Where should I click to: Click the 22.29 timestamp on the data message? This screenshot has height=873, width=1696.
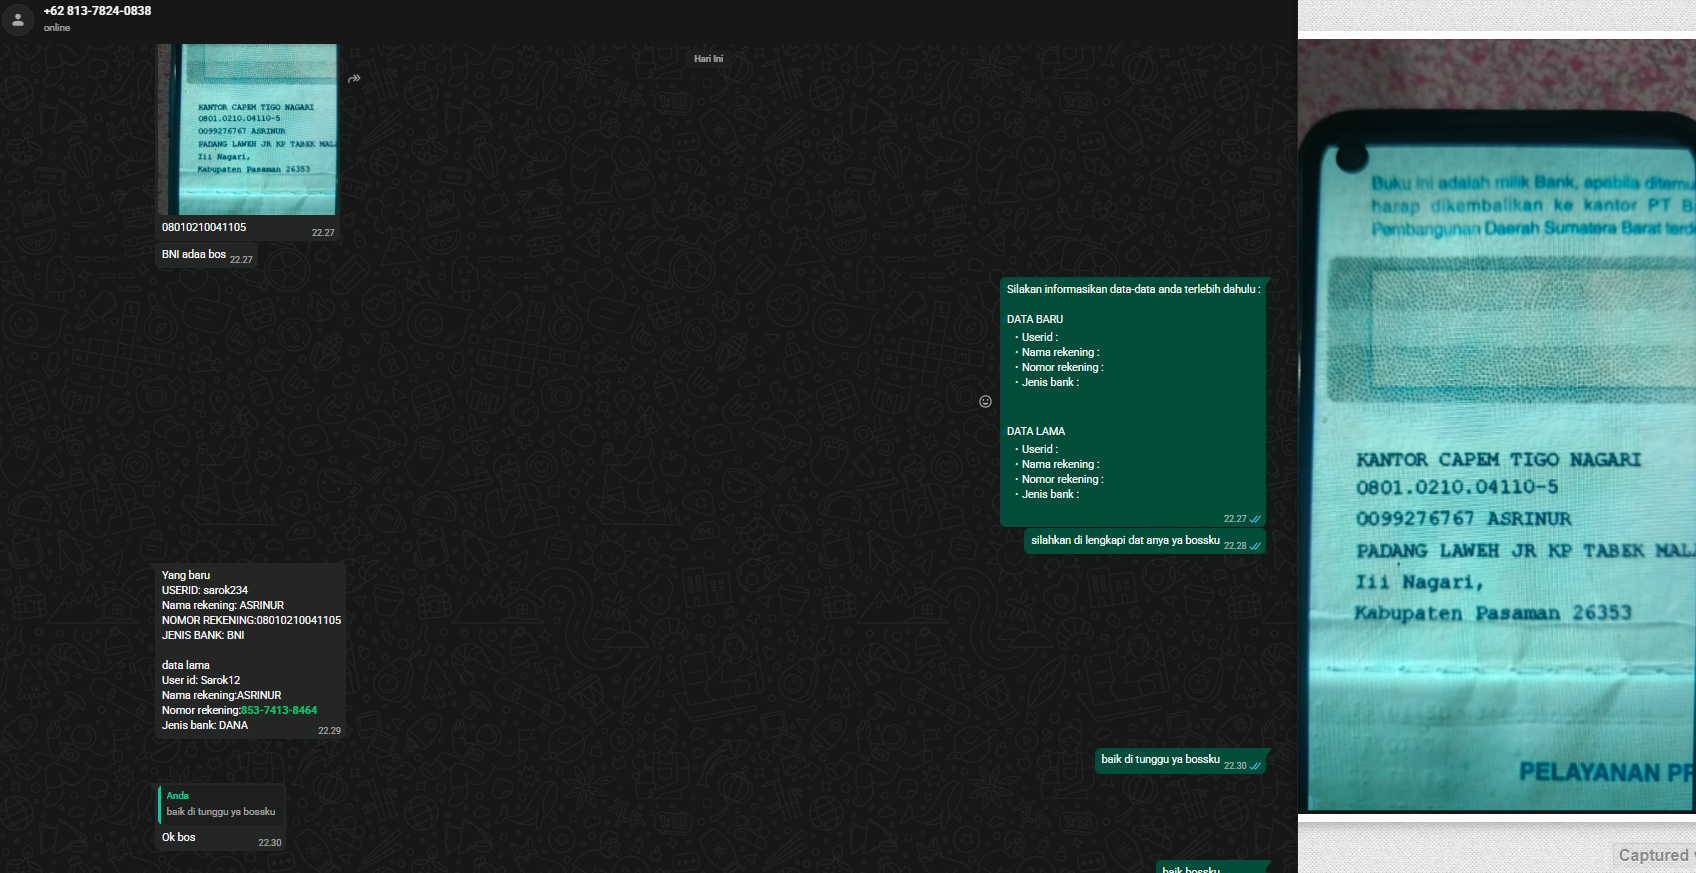click(x=329, y=731)
